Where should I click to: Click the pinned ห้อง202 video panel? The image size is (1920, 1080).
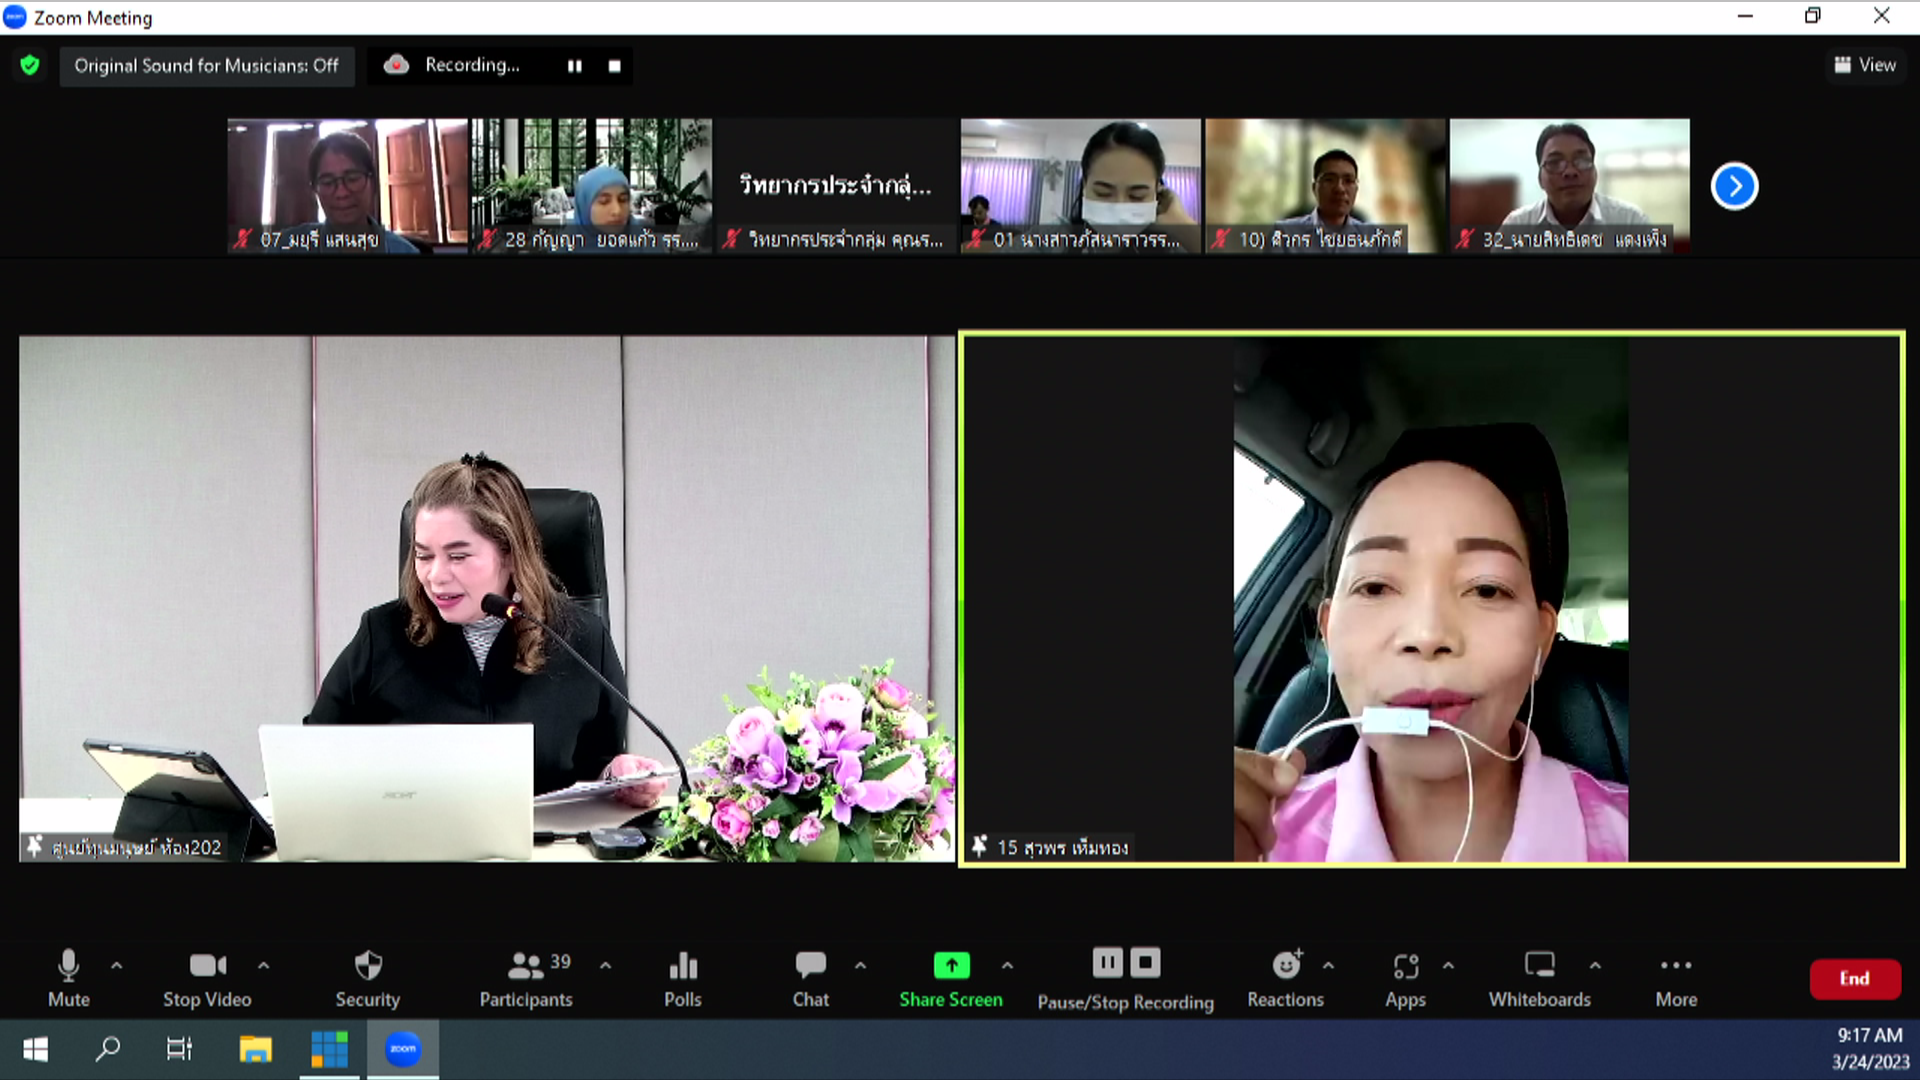click(x=487, y=598)
